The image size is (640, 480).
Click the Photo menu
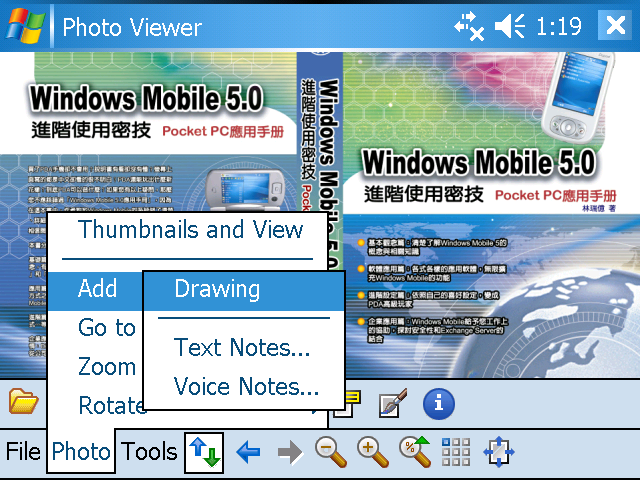pyautogui.click(x=81, y=452)
